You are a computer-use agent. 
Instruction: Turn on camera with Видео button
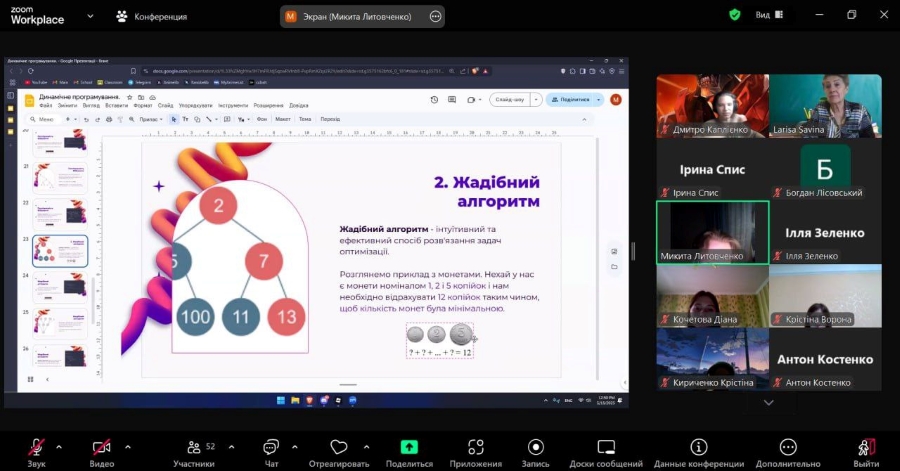(101, 448)
